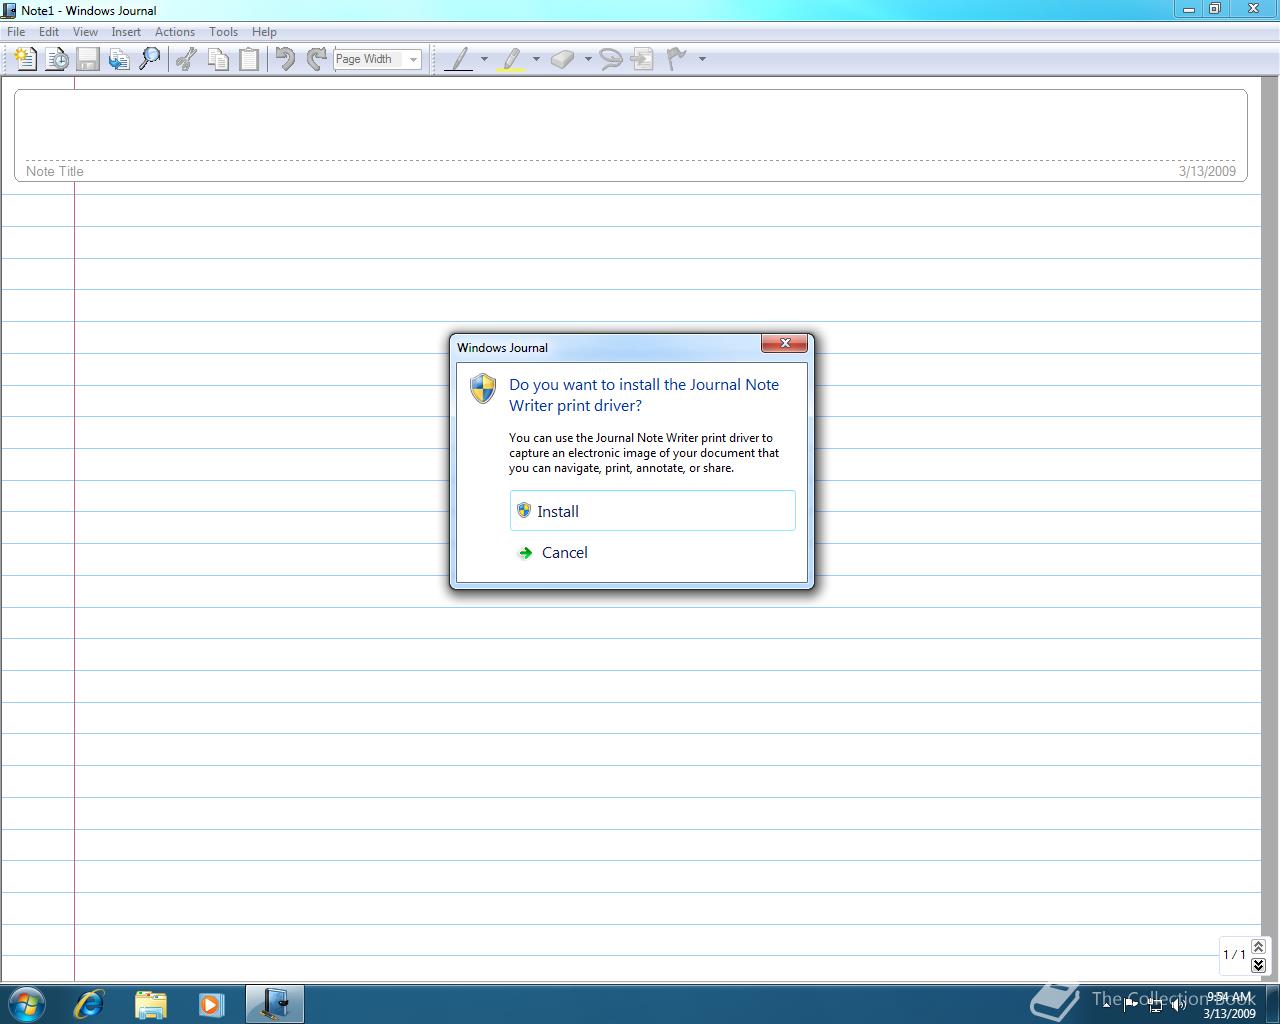Click Install in the print driver dialog
Screen dimensions: 1280x1024
click(653, 511)
